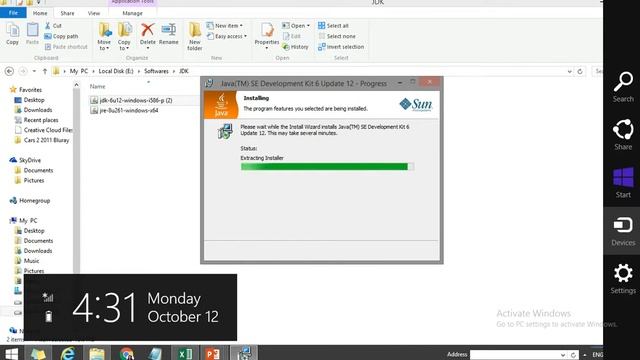Select SkyDrive in navigation pane
The height and width of the screenshot is (360, 640).
point(25,160)
